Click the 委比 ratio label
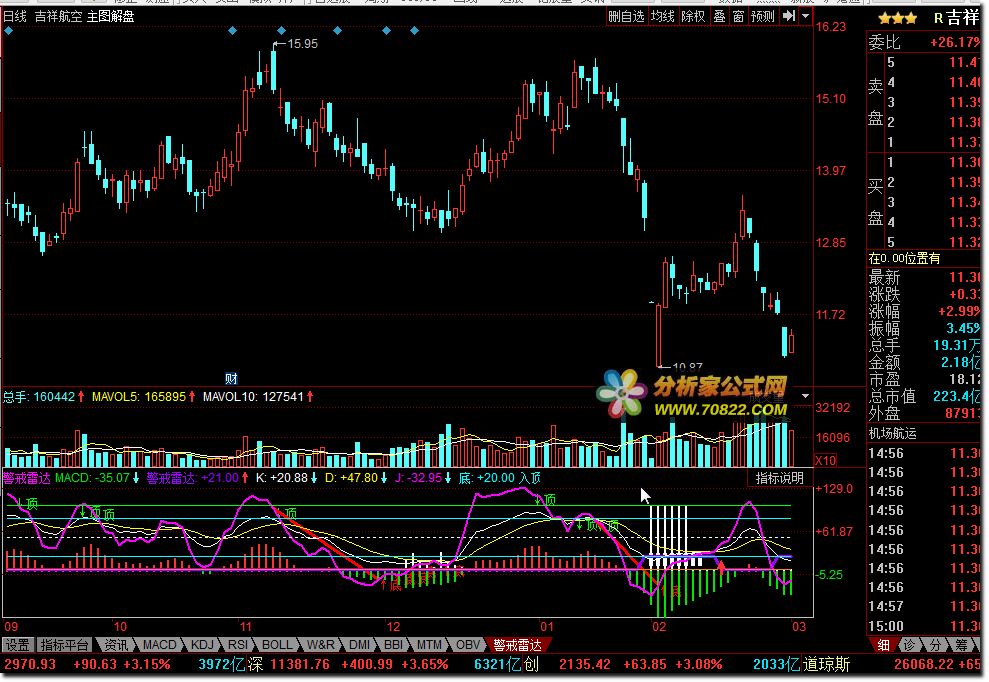The width and height of the screenshot is (989, 682). click(x=884, y=42)
